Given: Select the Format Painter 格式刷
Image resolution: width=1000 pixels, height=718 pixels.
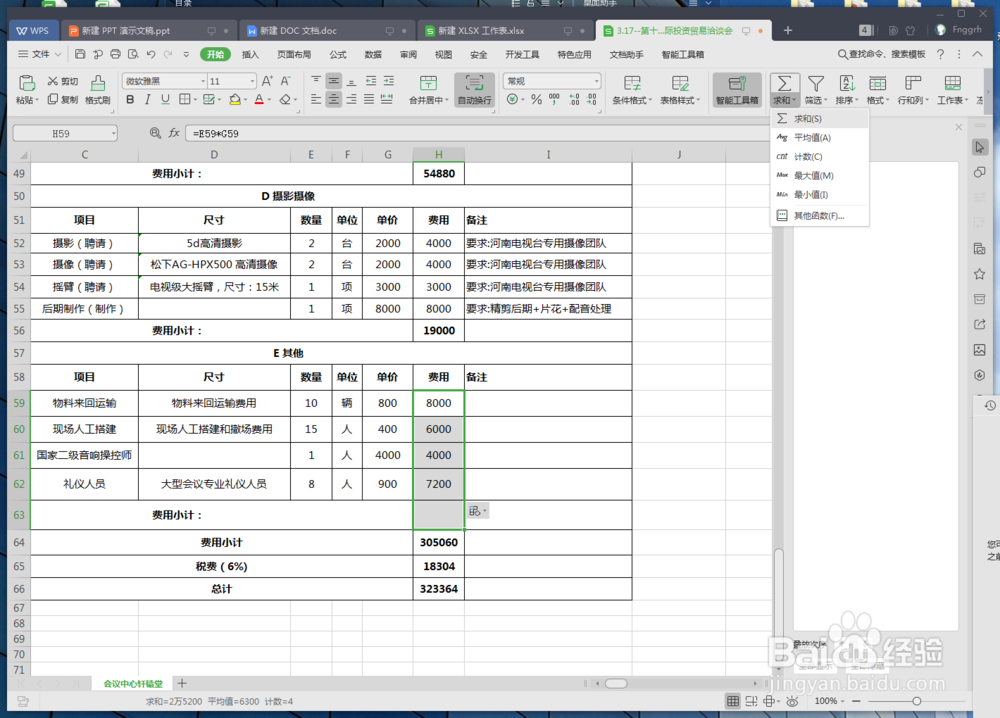Looking at the screenshot, I should pyautogui.click(x=98, y=89).
